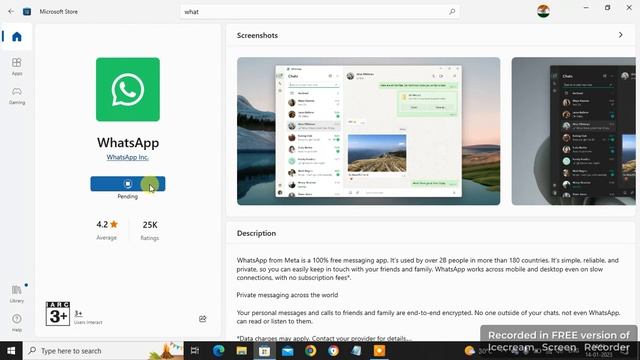The width and height of the screenshot is (640, 360).
Task: Open the light-theme WhatsApp screenshot
Action: [368, 131]
